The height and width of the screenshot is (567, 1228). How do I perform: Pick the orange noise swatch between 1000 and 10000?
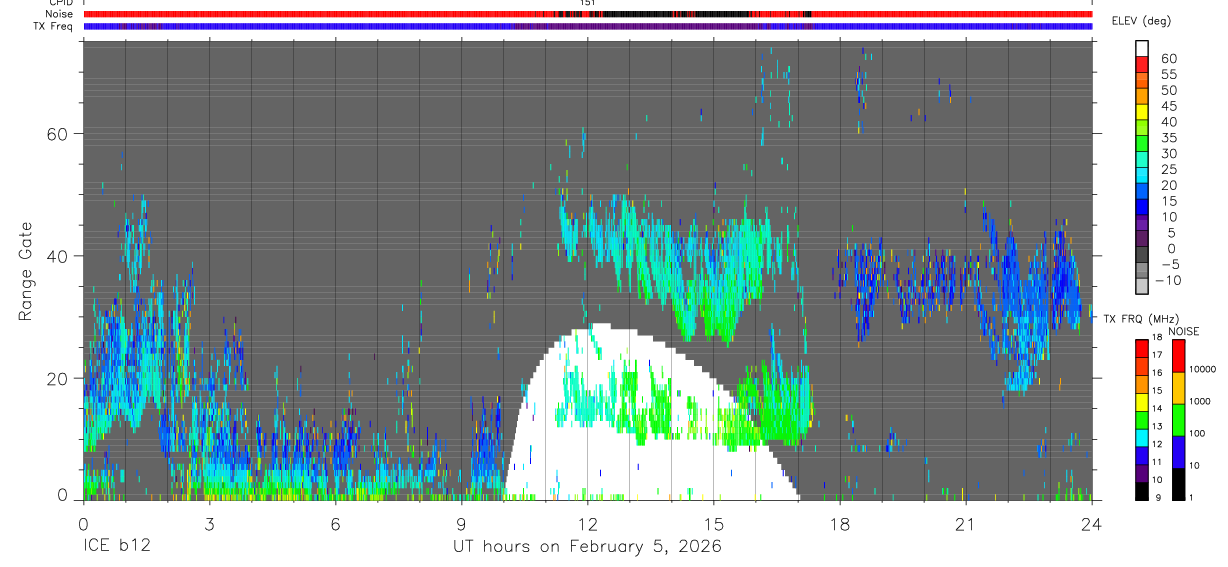coord(1178,388)
